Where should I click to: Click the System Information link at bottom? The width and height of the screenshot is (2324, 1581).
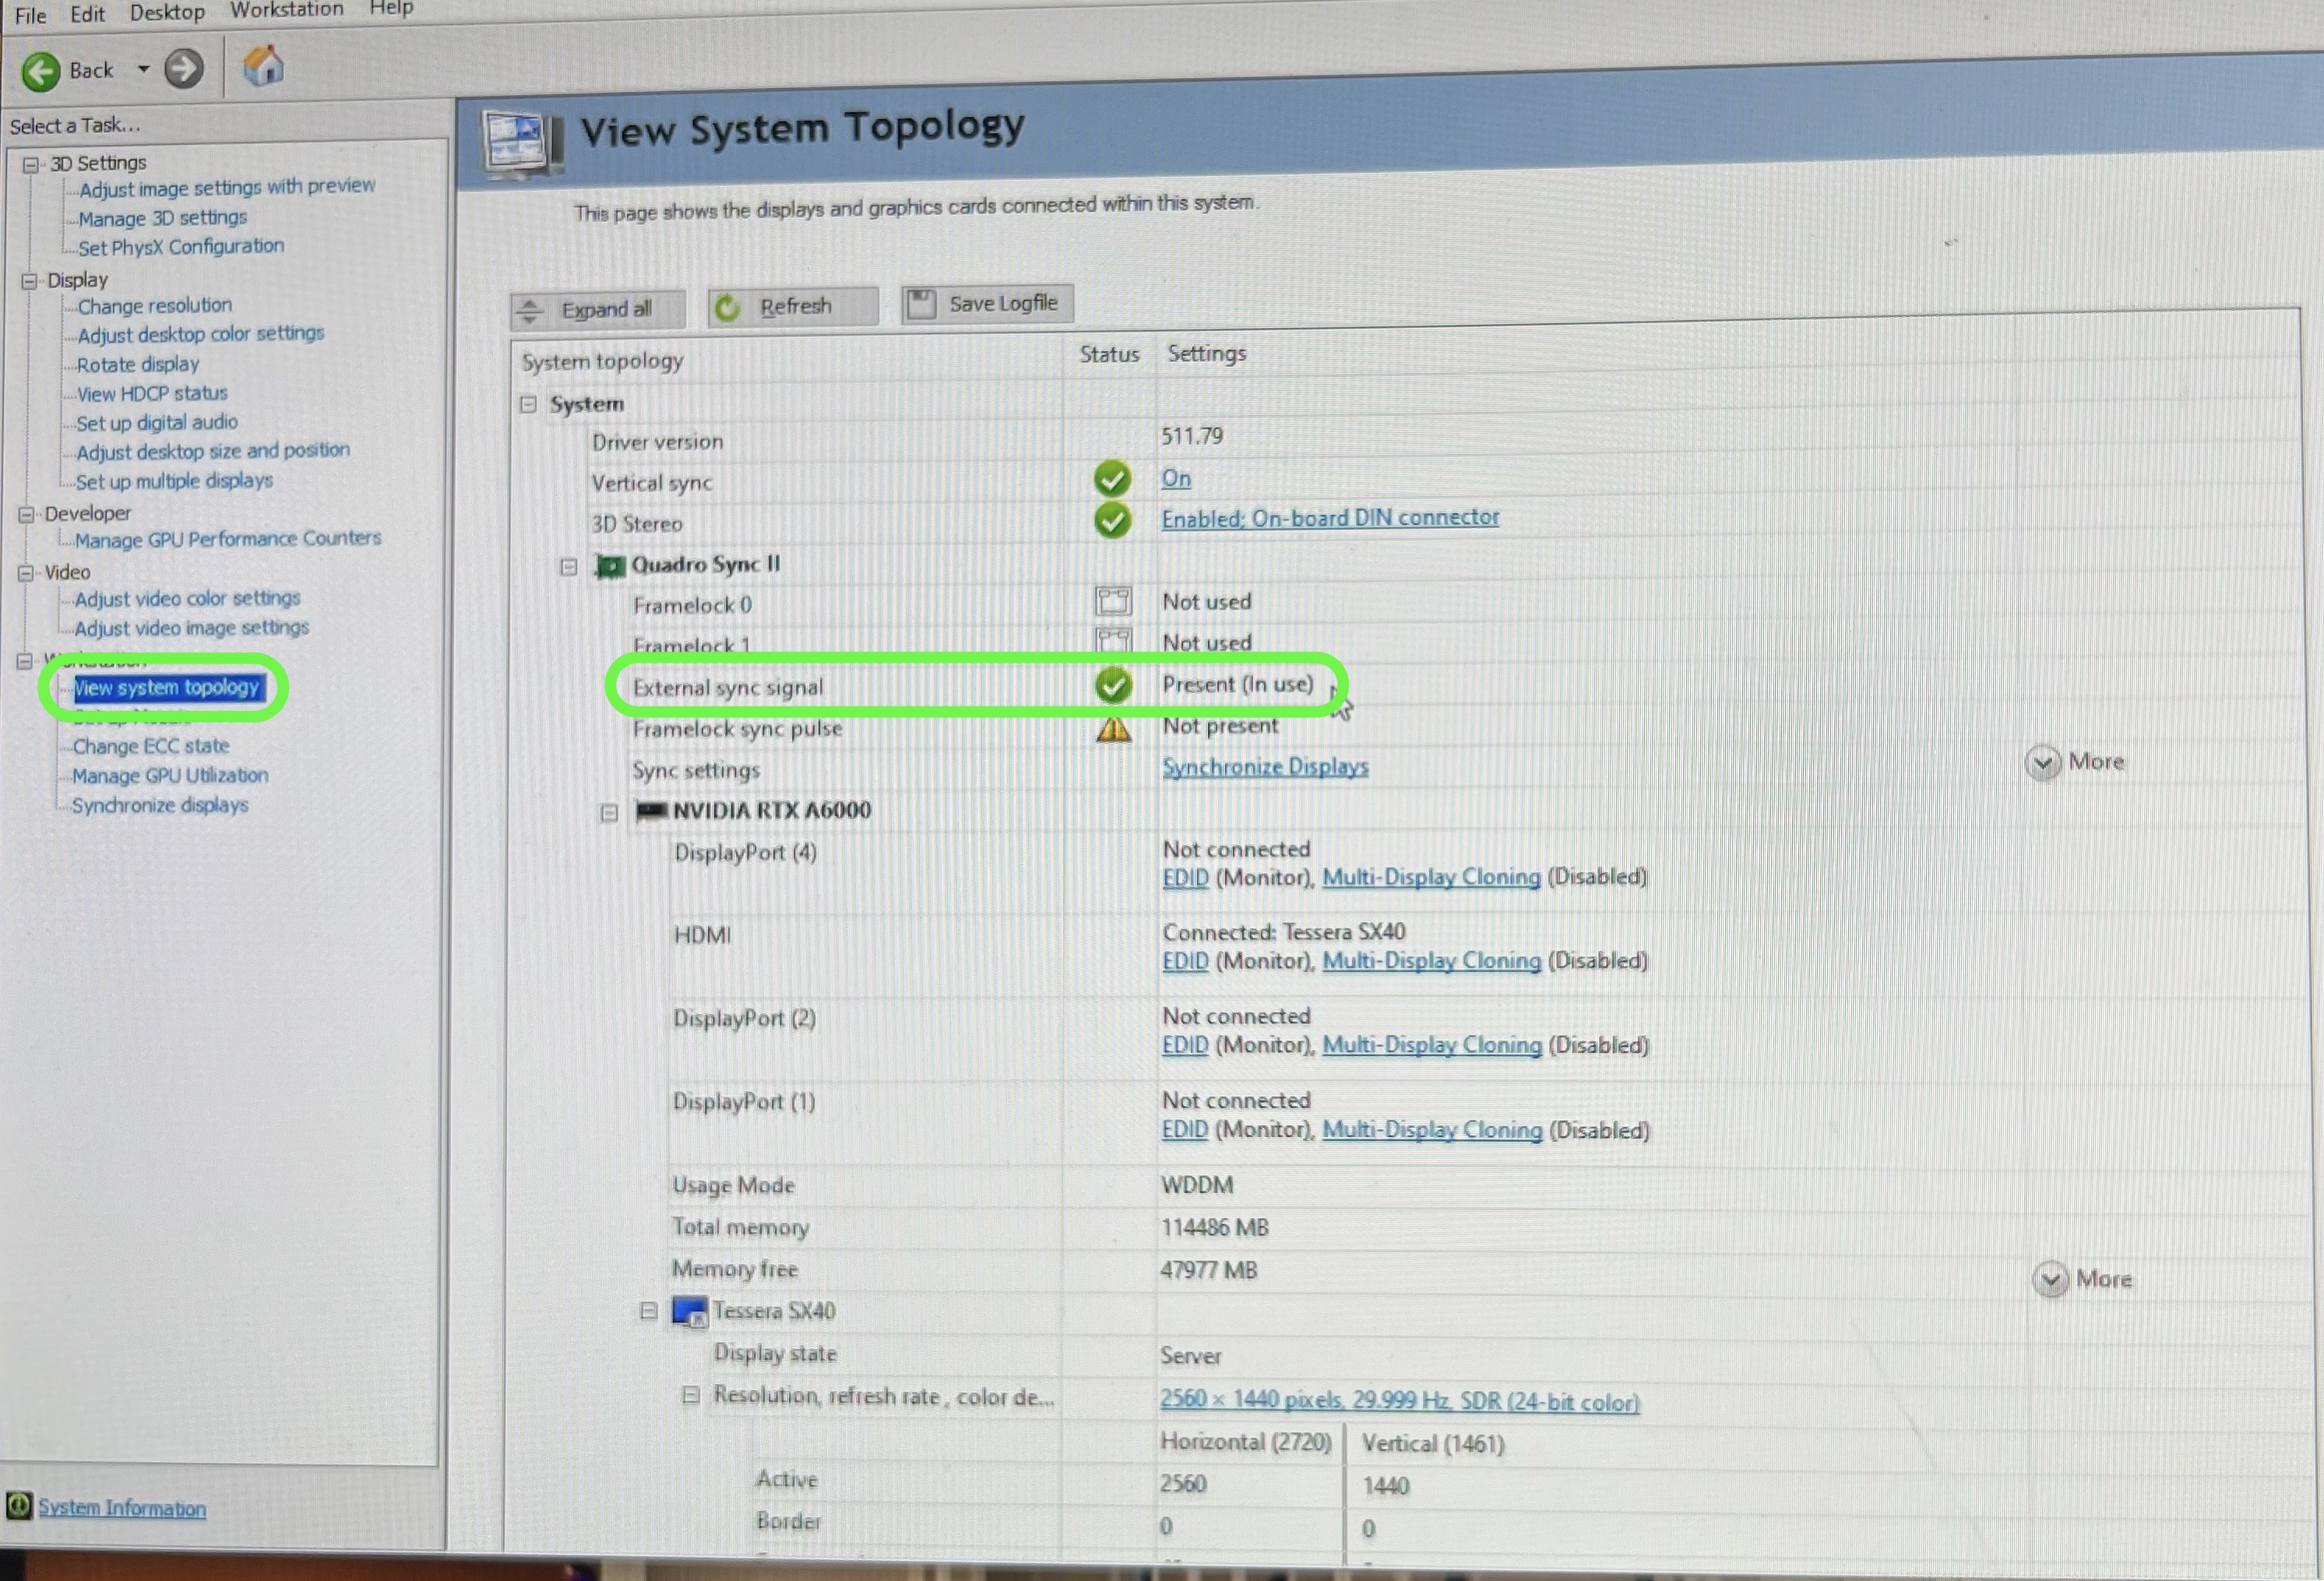click(120, 1509)
